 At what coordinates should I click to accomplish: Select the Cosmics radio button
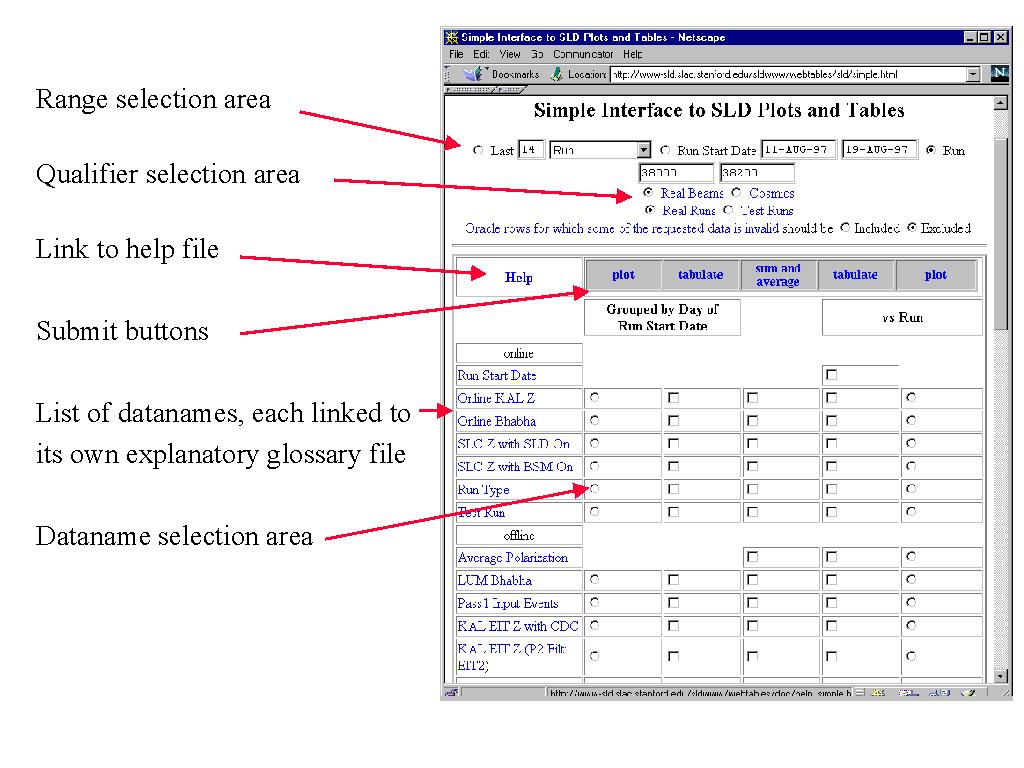coord(737,193)
